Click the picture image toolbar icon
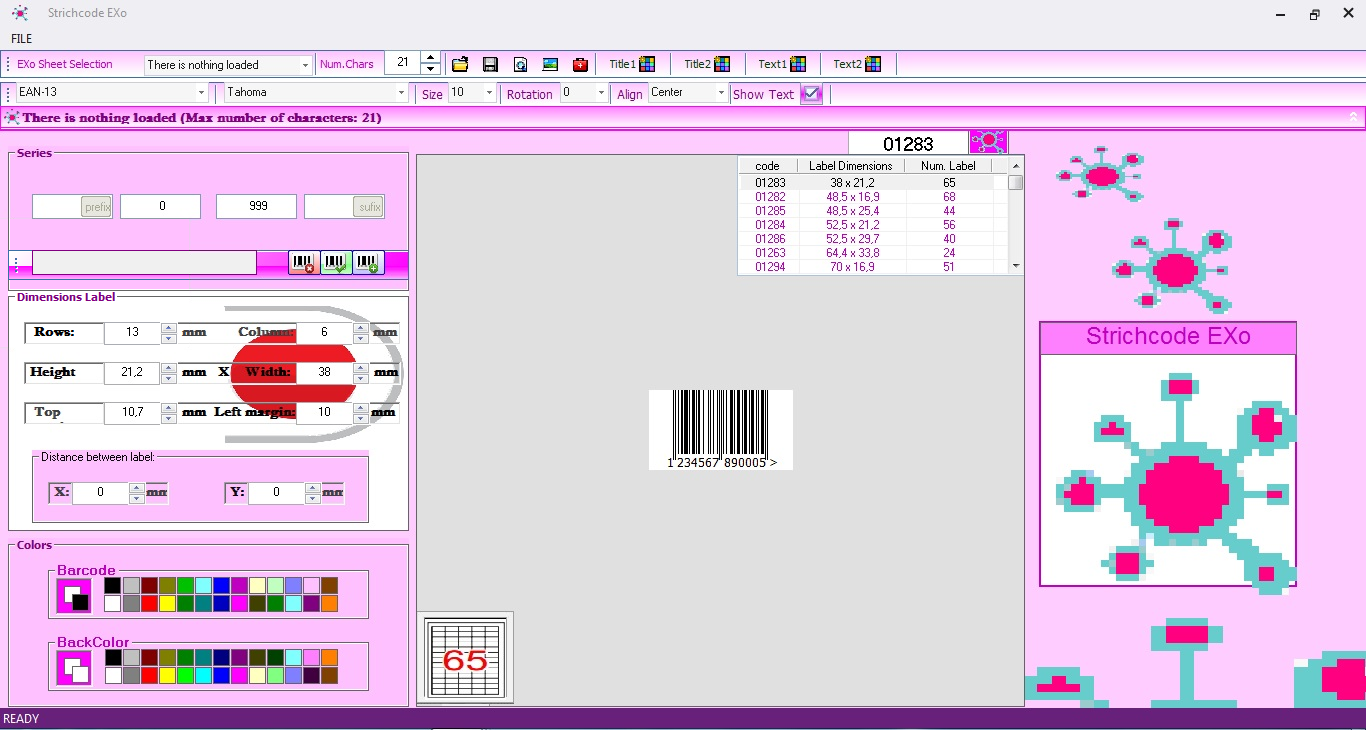This screenshot has height=730, width=1366. (x=550, y=64)
